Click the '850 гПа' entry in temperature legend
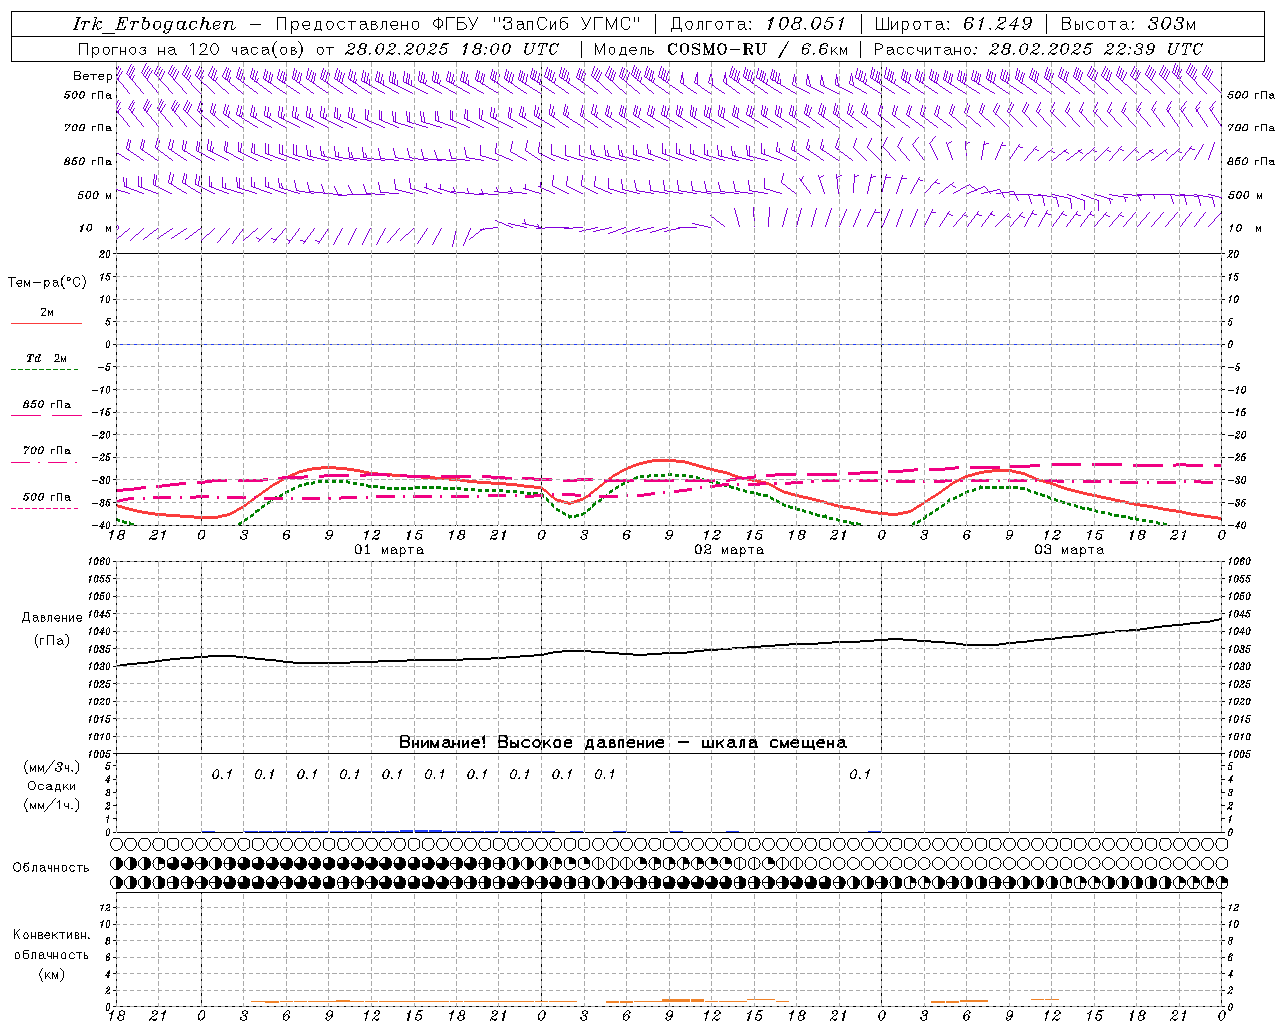This screenshot has height=1024, width=1280. pyautogui.click(x=47, y=405)
